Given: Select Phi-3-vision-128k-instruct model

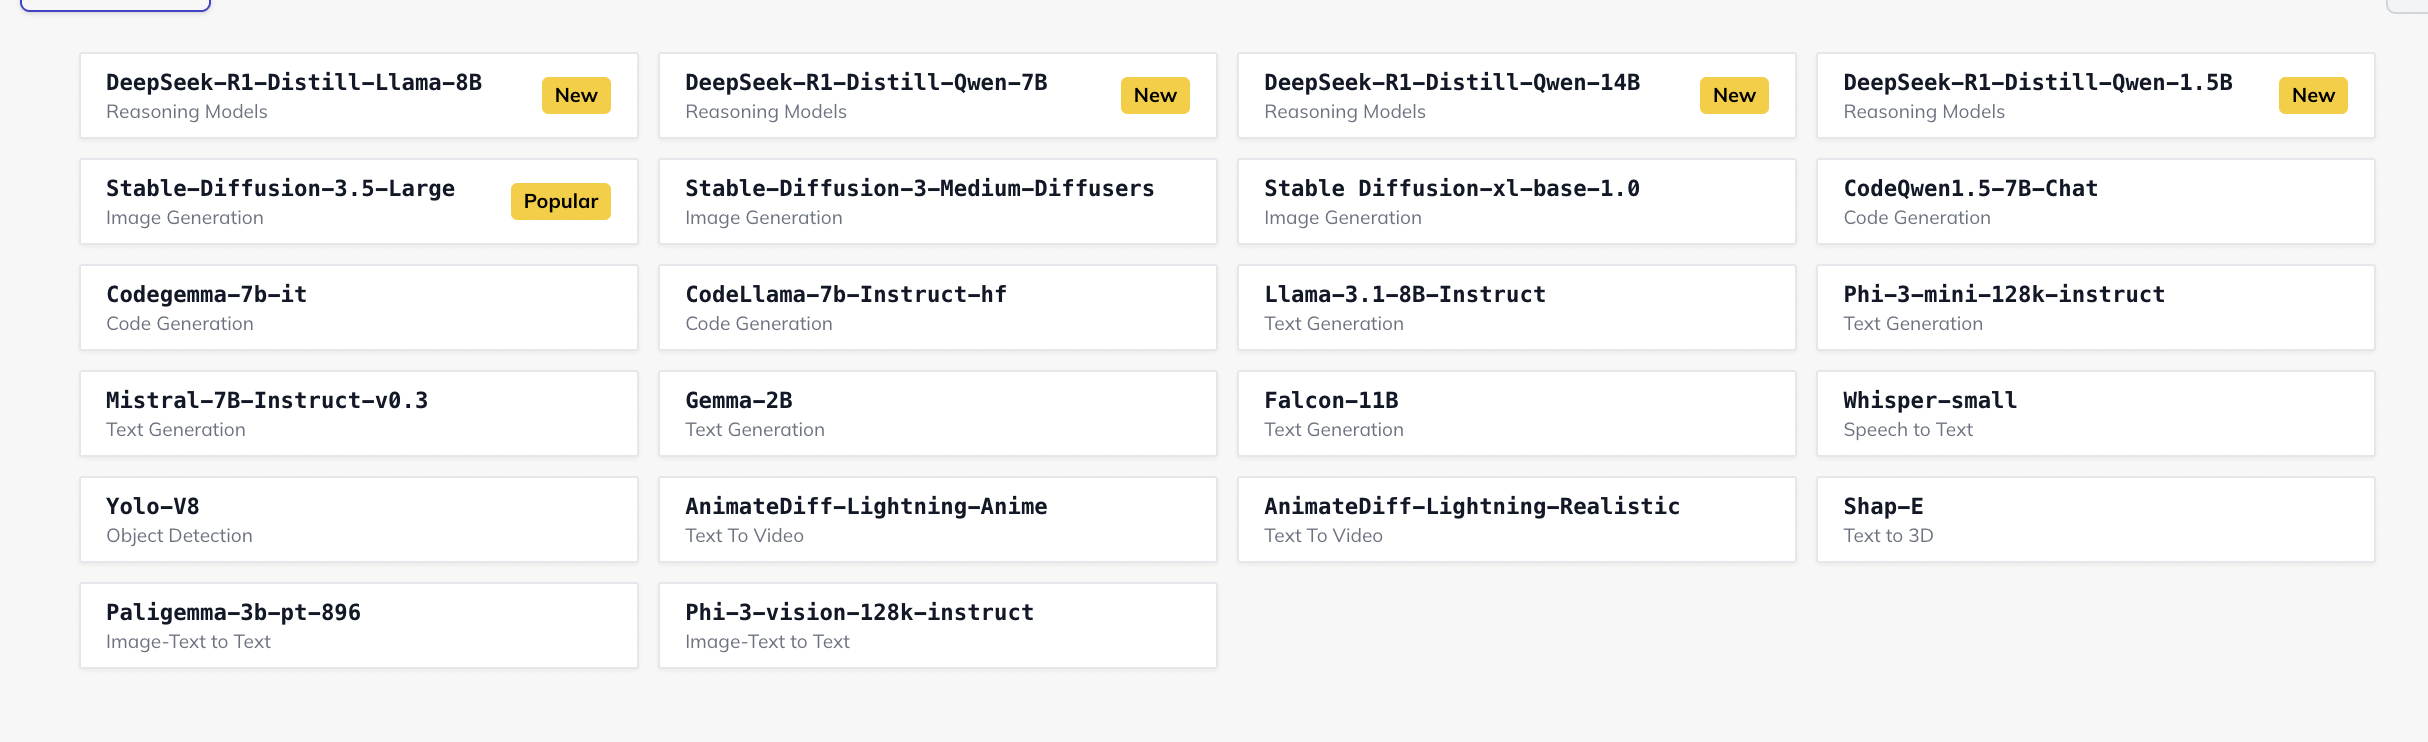Looking at the screenshot, I should coord(938,626).
